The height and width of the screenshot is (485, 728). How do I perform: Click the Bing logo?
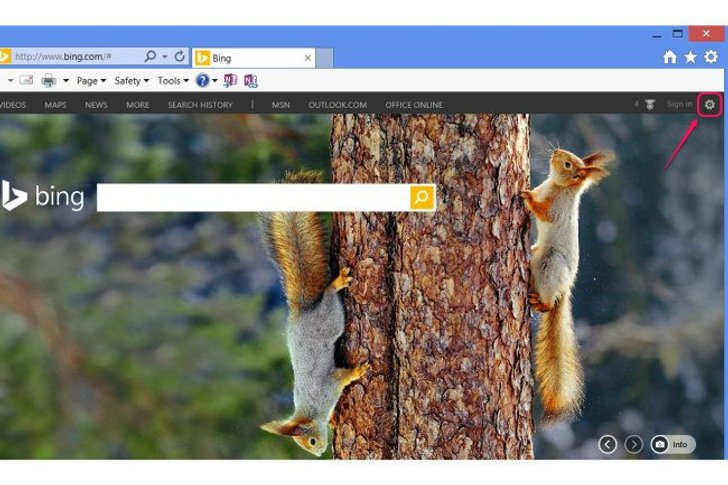[42, 196]
